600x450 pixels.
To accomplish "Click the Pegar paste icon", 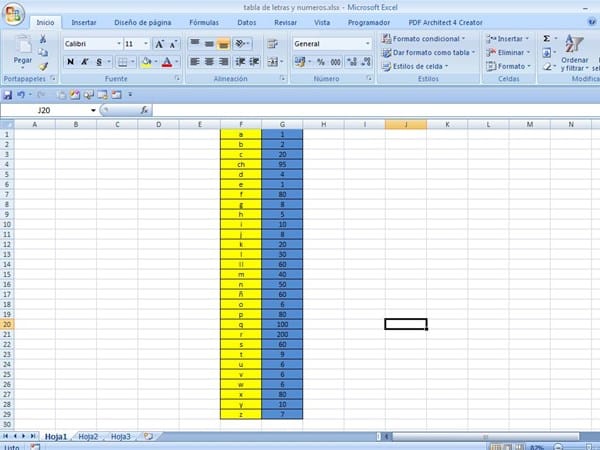I will [x=23, y=45].
